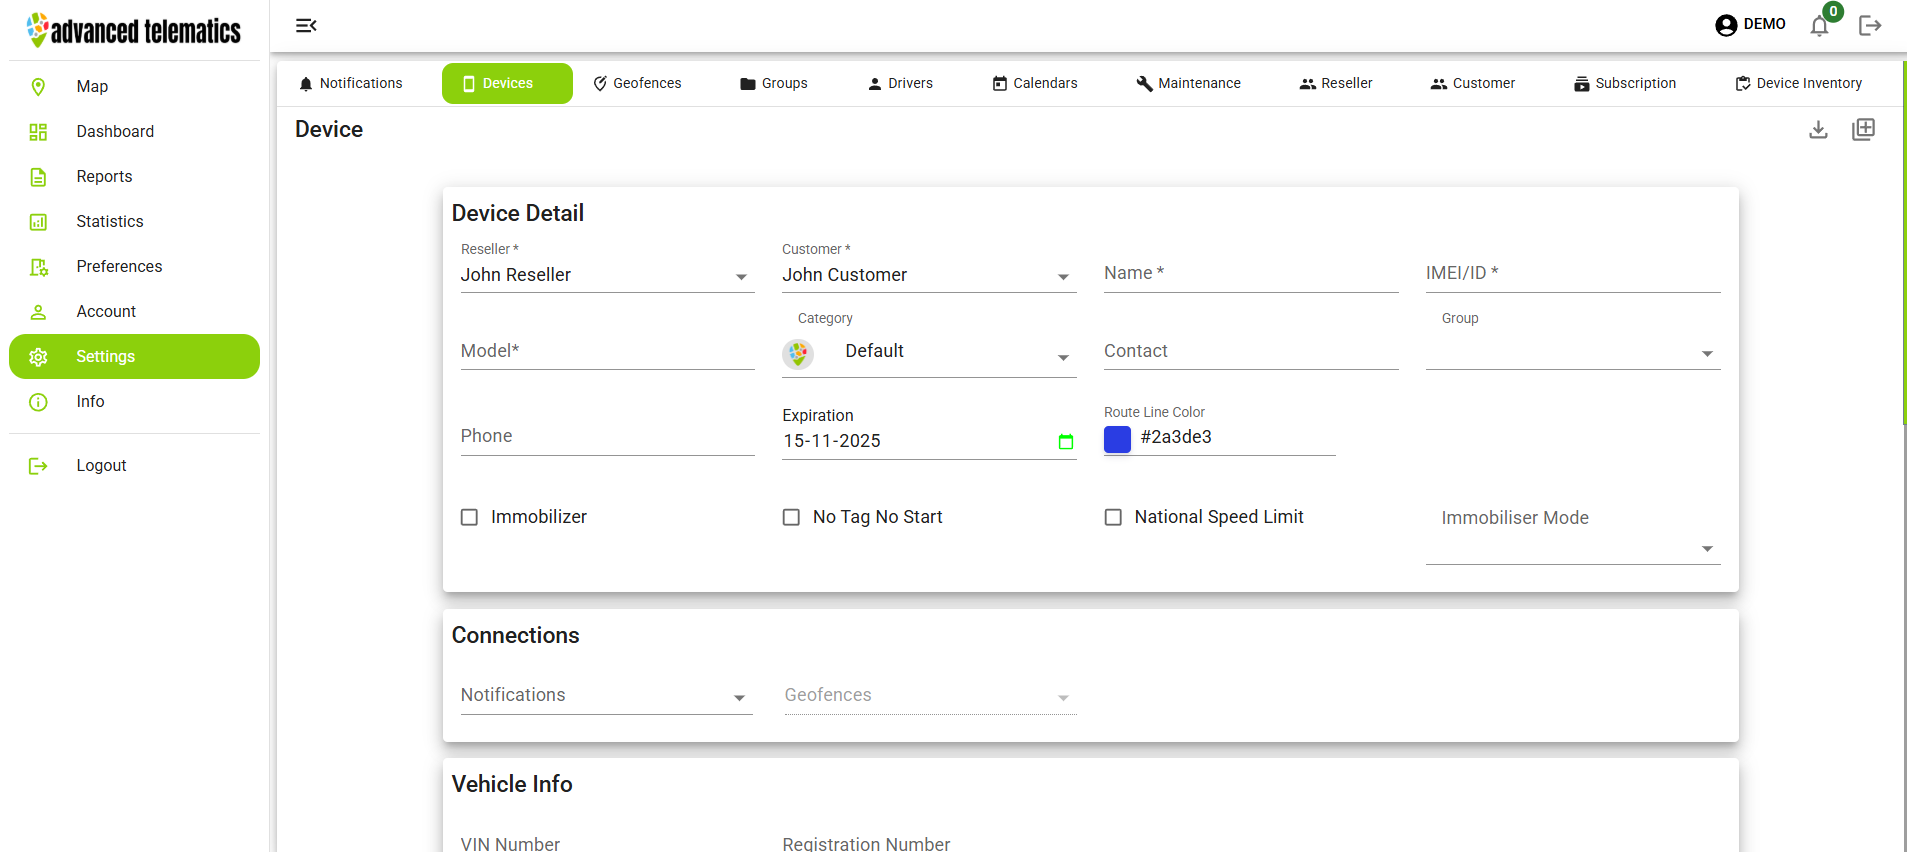
Task: Click the download icon beside Device title
Action: [1818, 130]
